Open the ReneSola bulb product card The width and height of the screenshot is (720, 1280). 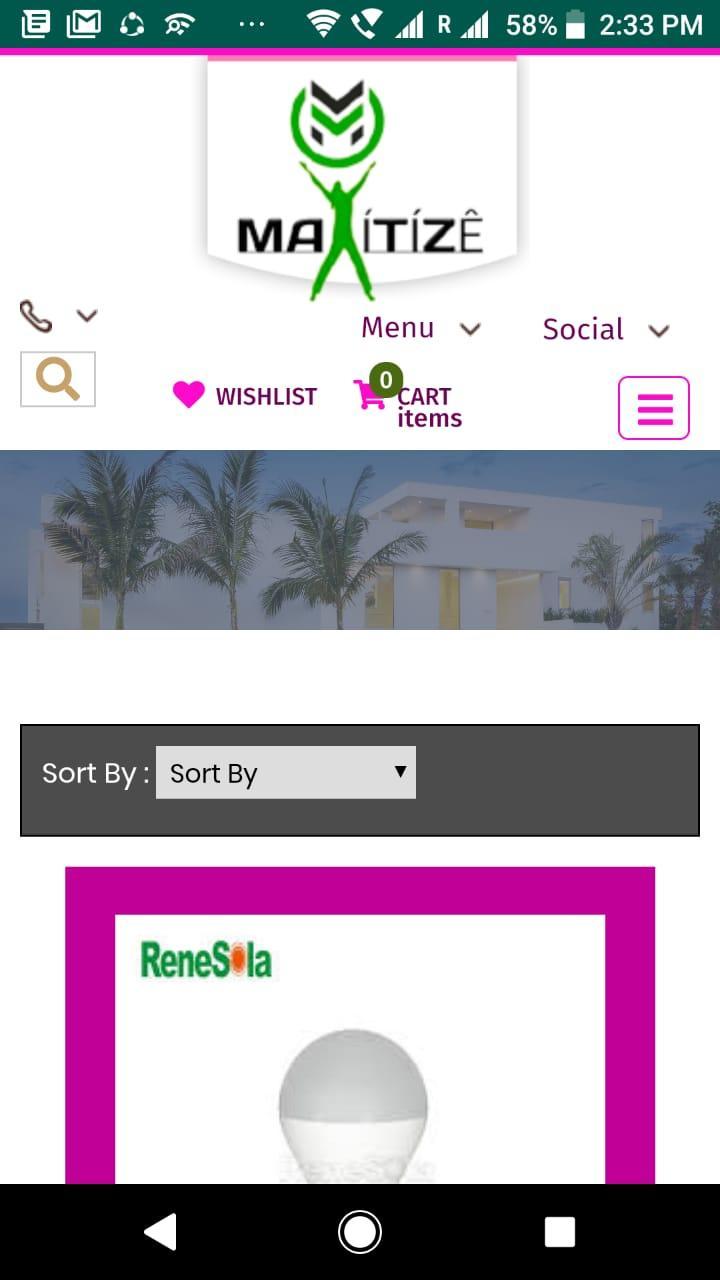[x=360, y=1025]
